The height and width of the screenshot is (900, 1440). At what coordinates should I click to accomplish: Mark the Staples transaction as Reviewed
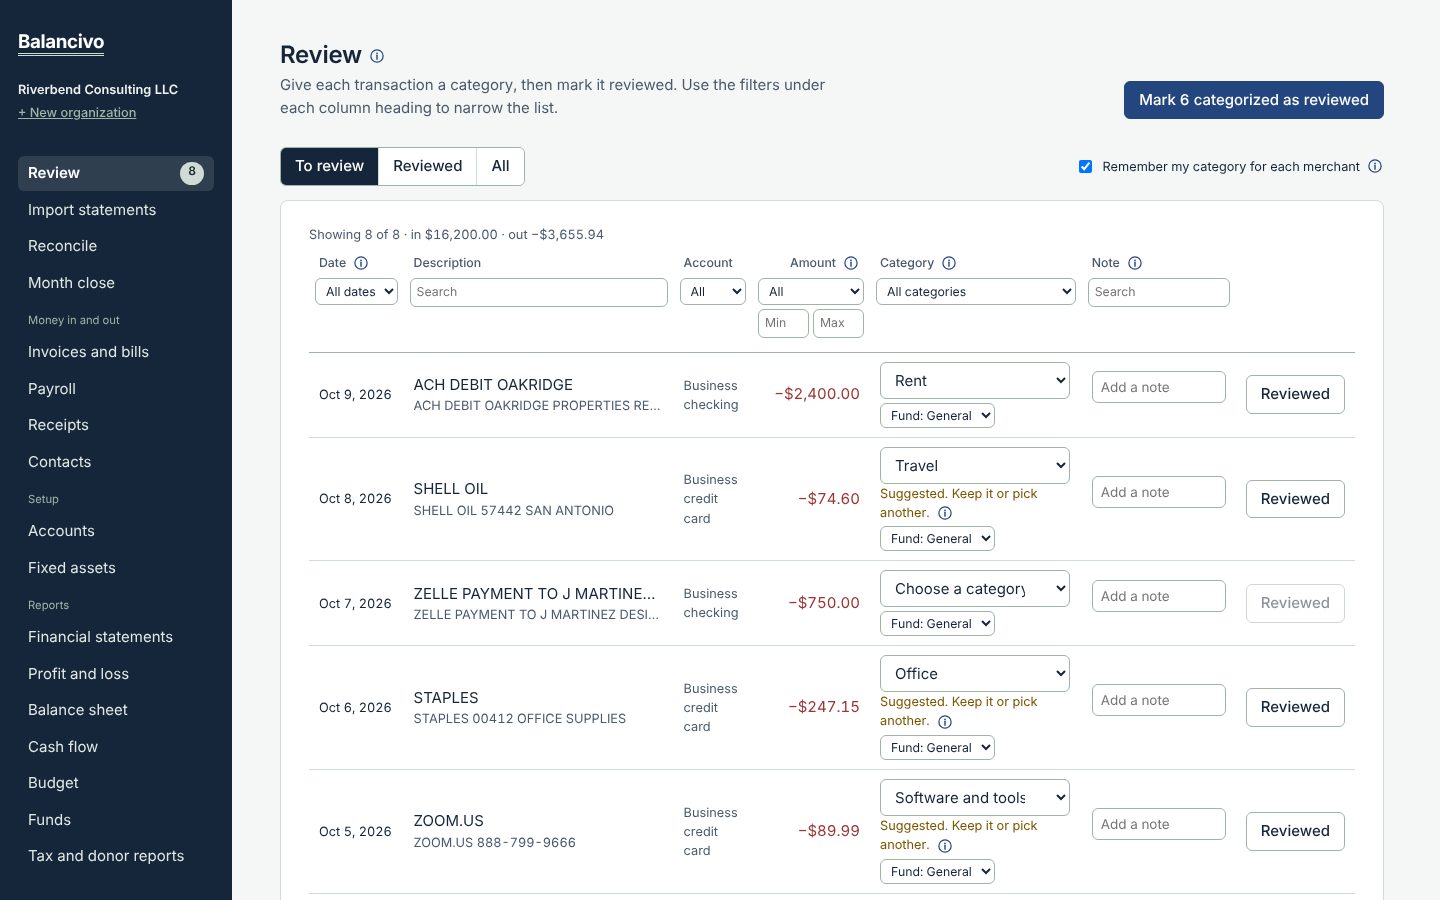(x=1295, y=707)
